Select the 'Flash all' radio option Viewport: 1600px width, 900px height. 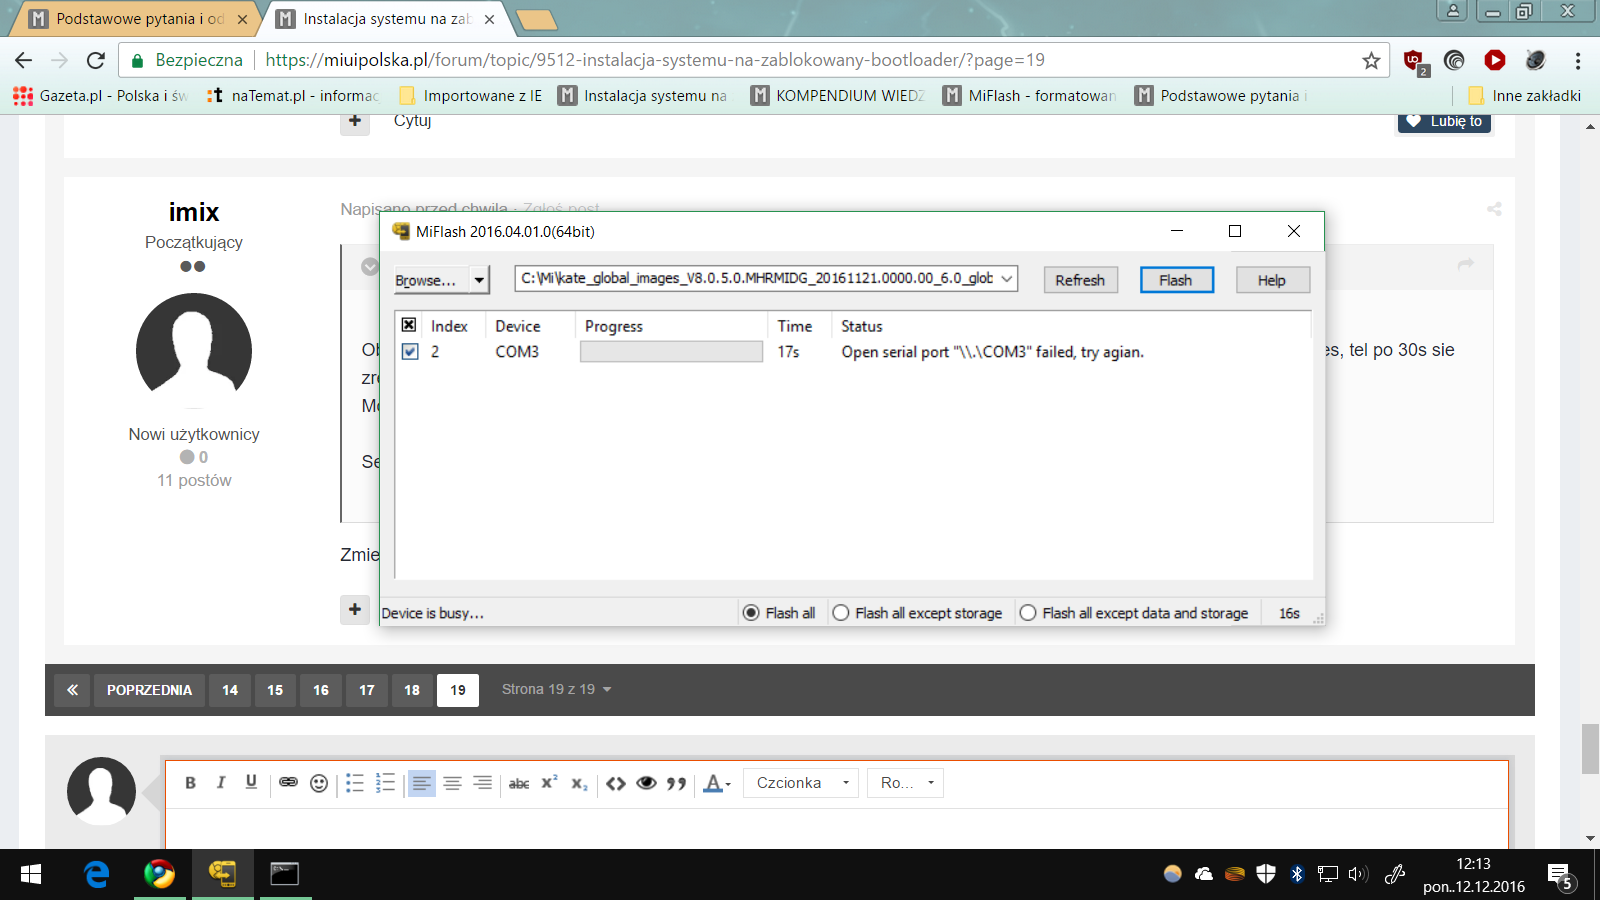click(x=752, y=613)
